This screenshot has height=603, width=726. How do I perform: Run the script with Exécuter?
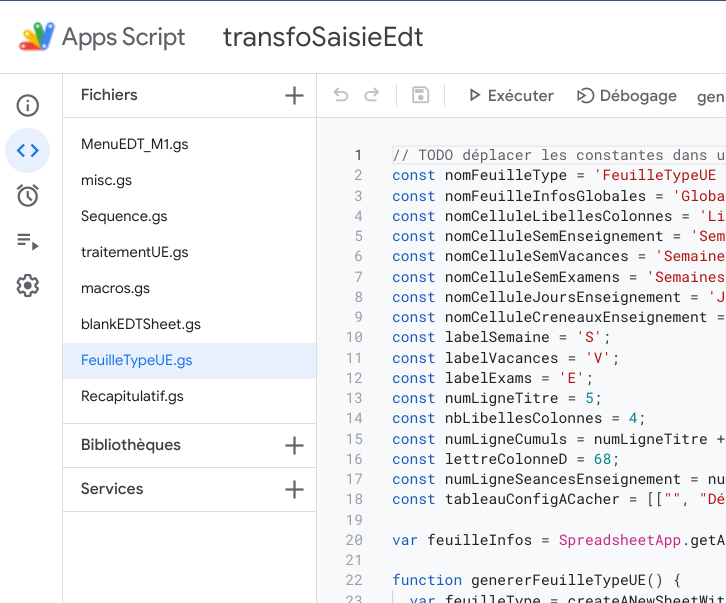(x=511, y=95)
